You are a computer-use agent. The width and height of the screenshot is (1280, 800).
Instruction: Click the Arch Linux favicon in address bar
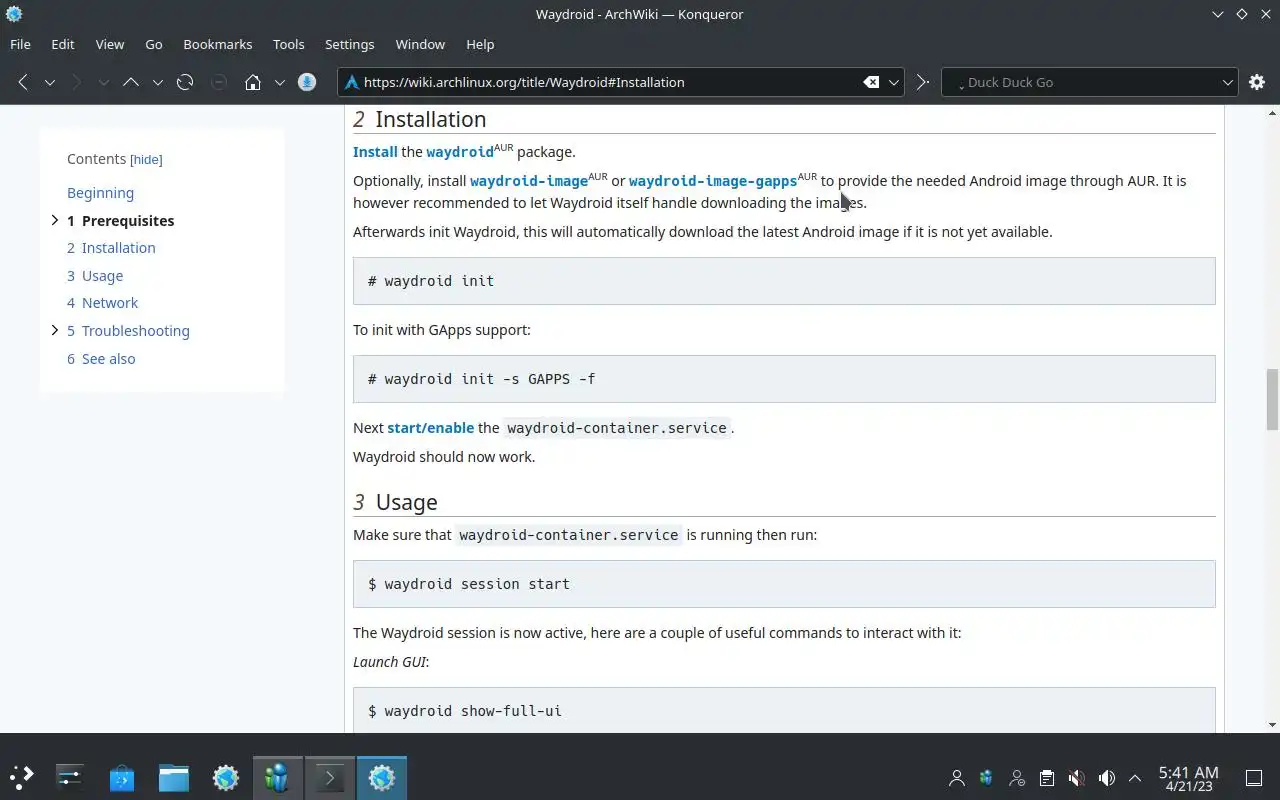[351, 82]
